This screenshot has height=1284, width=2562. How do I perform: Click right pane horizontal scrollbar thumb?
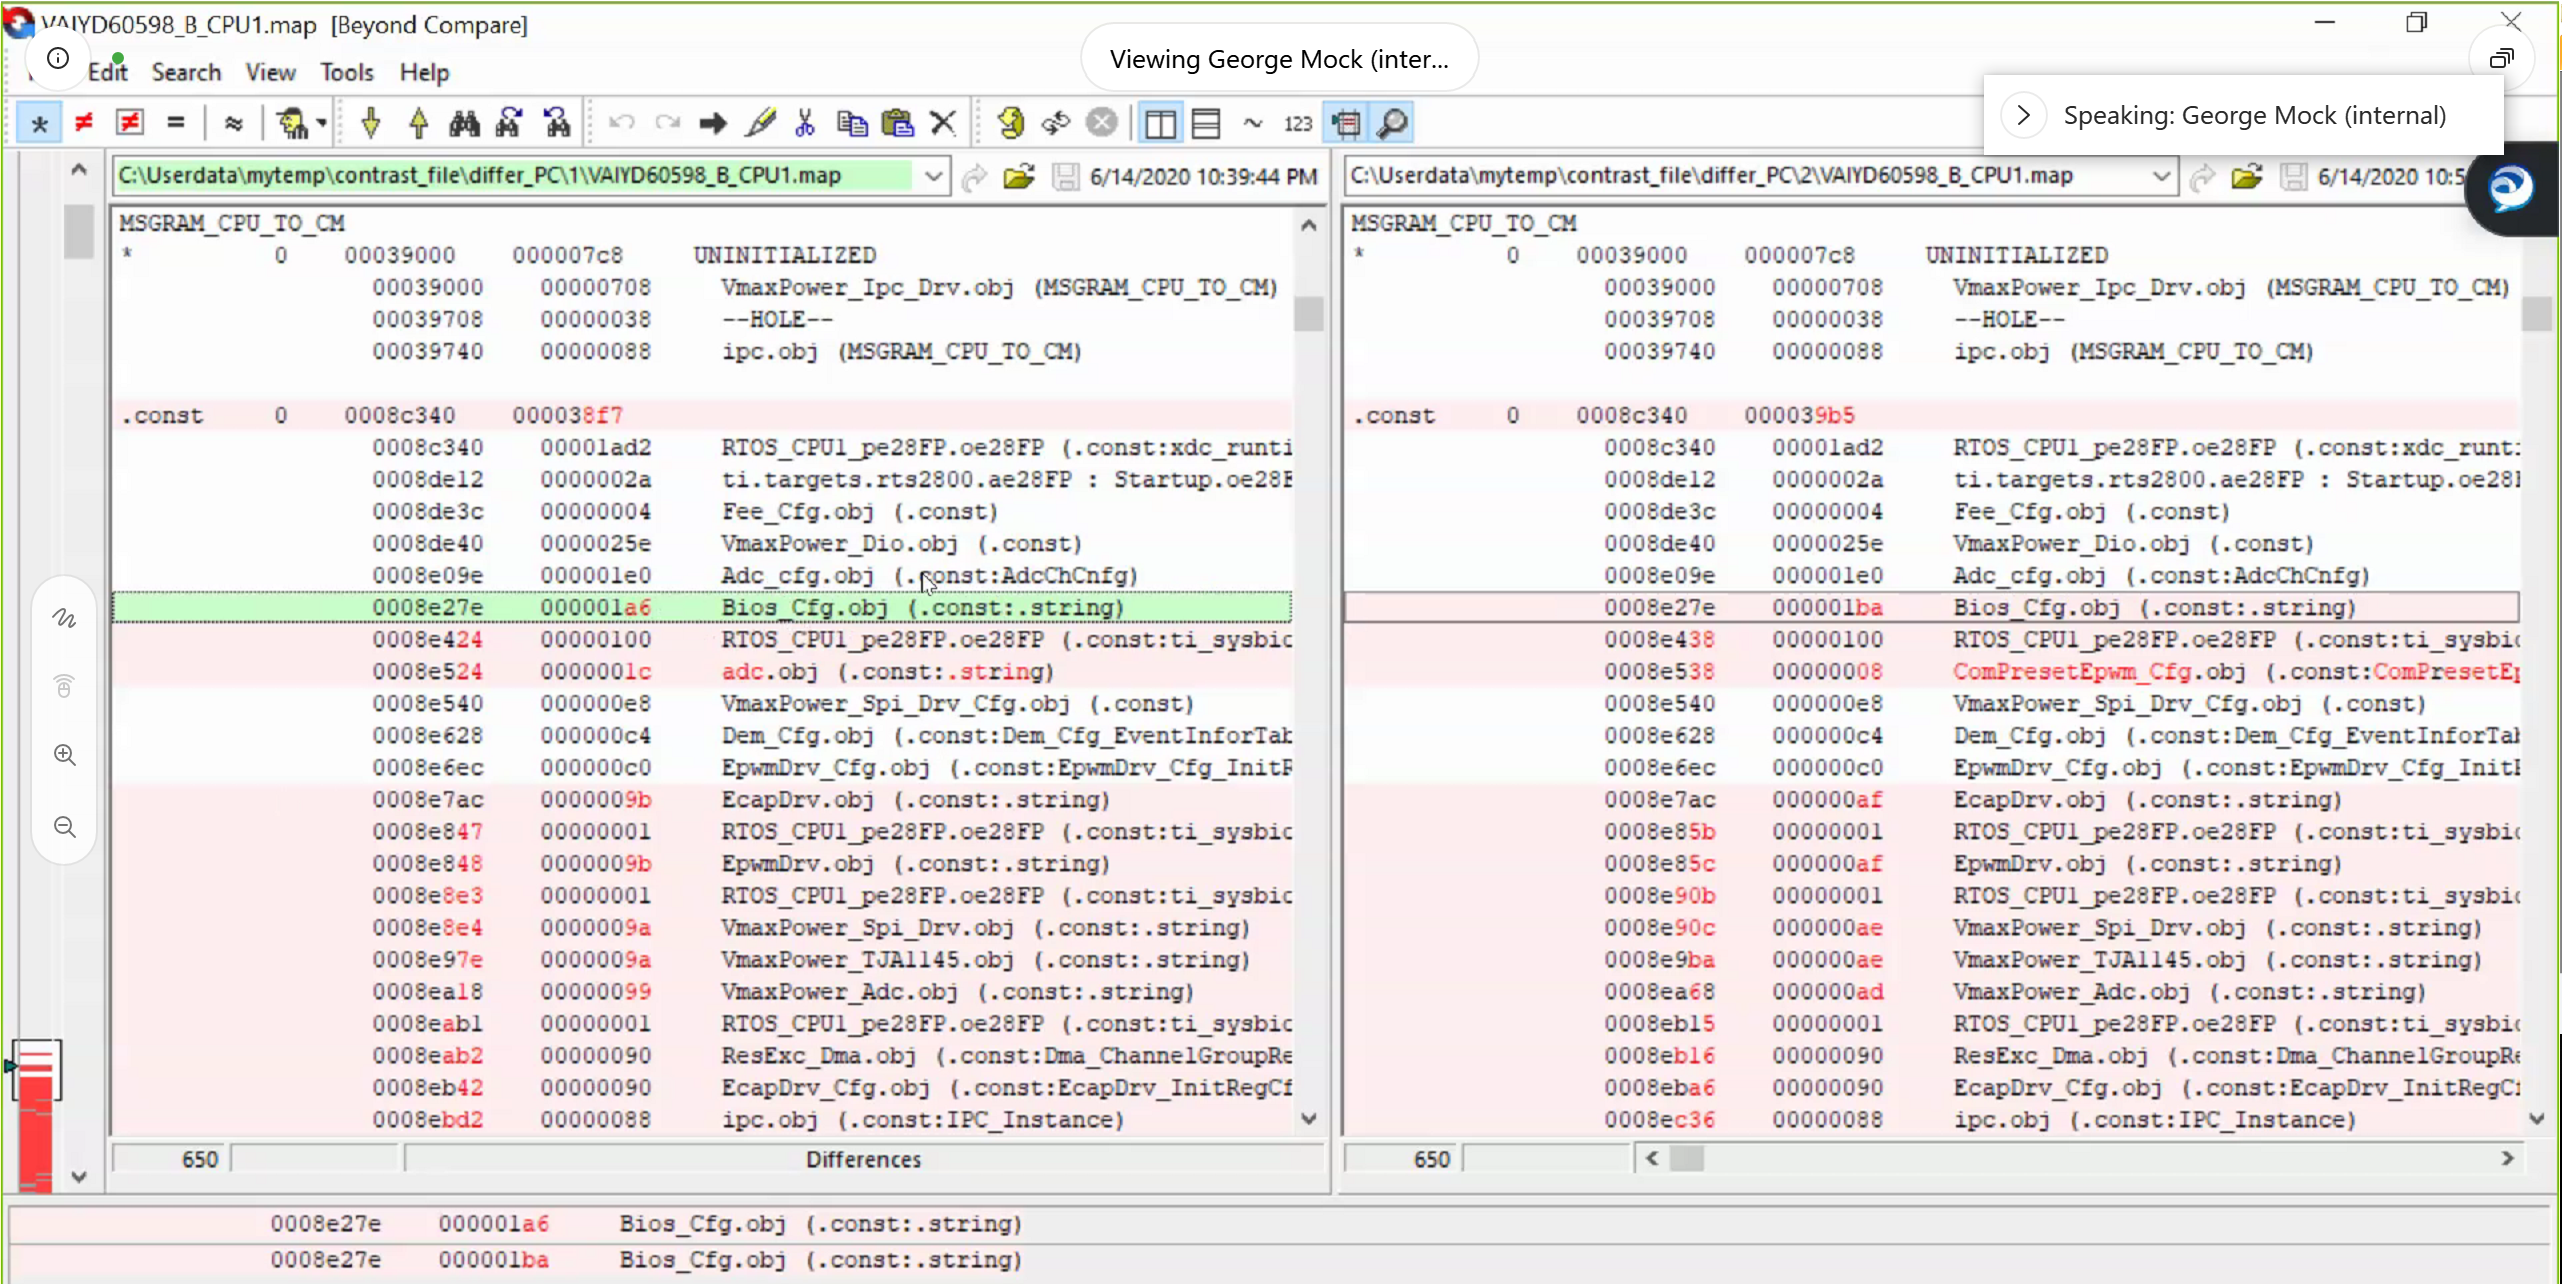coord(1688,1159)
